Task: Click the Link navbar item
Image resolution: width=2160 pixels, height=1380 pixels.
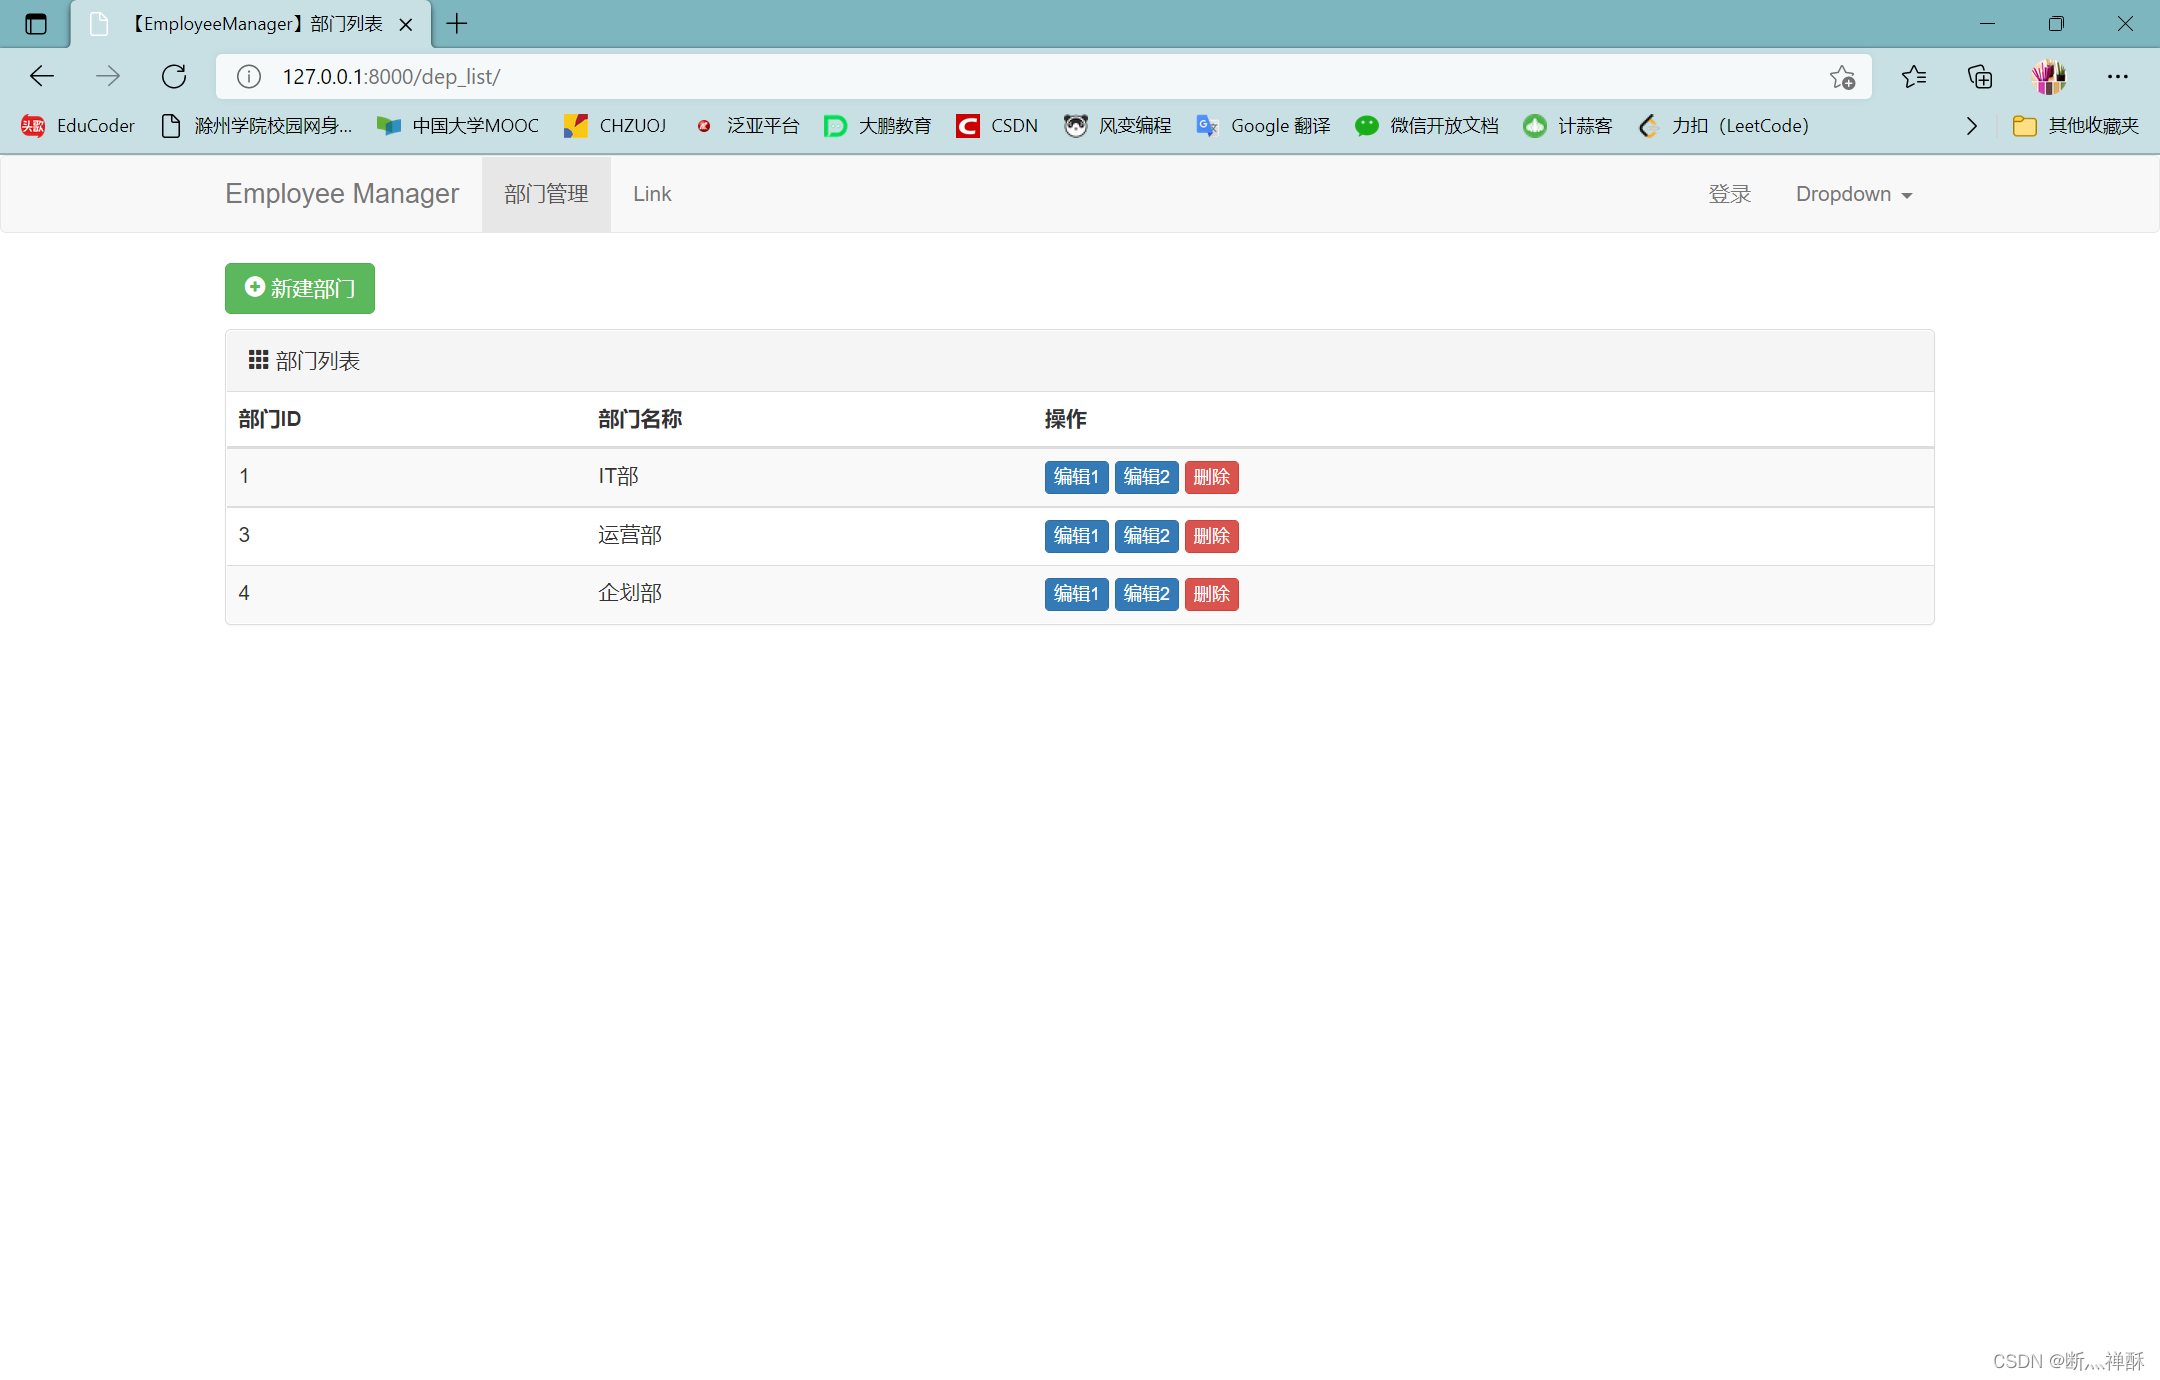Action: pyautogui.click(x=652, y=194)
